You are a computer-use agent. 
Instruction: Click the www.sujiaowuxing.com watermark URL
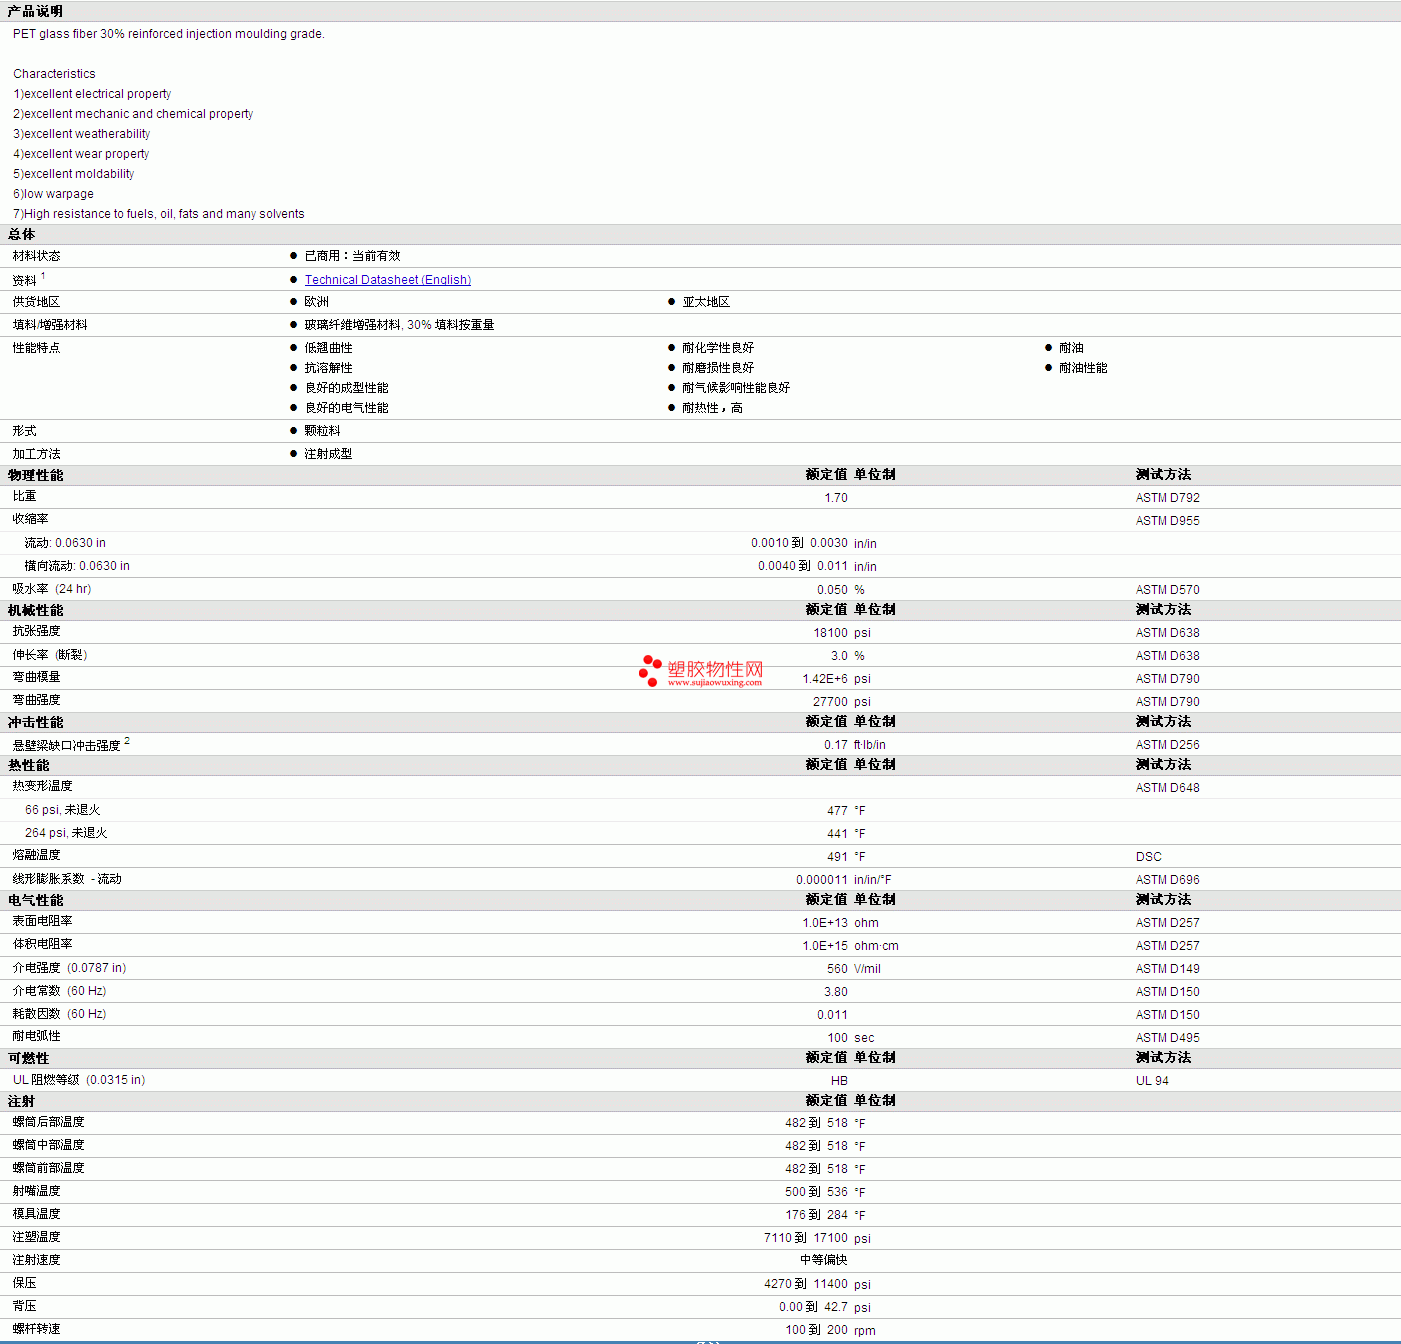click(714, 683)
